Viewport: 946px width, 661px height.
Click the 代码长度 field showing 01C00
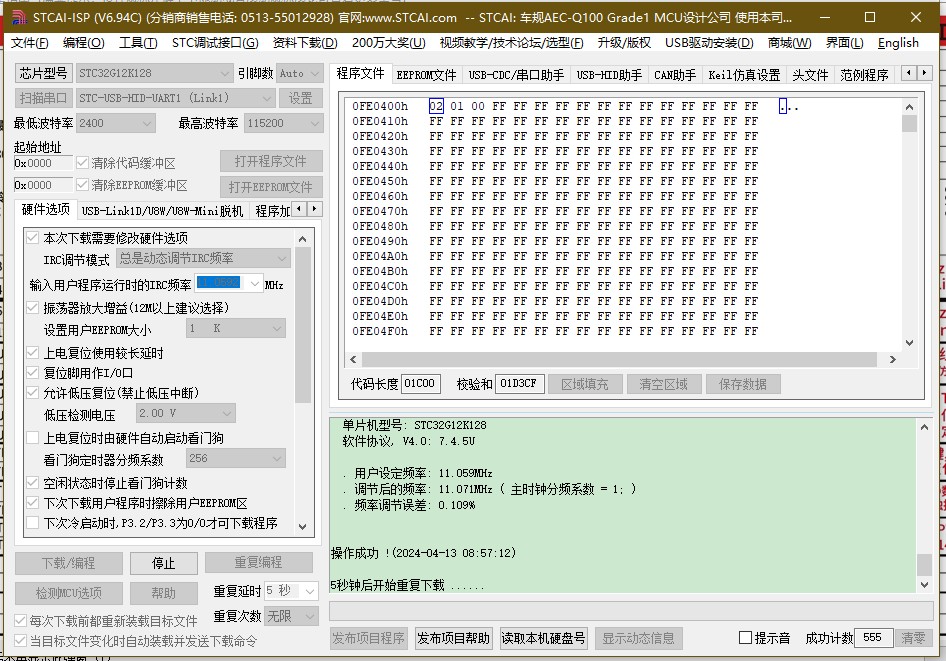click(x=421, y=384)
